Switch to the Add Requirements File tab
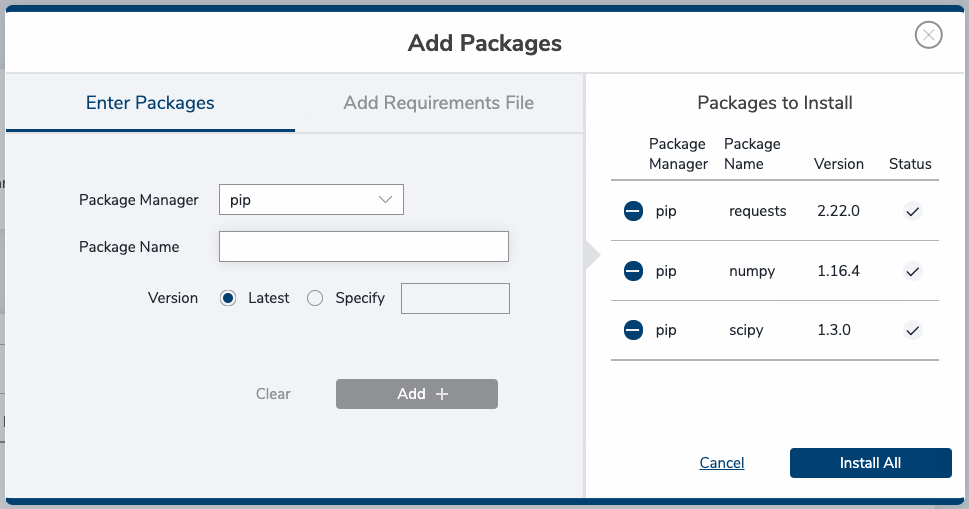Screen dimensions: 969x509 [x=439, y=103]
